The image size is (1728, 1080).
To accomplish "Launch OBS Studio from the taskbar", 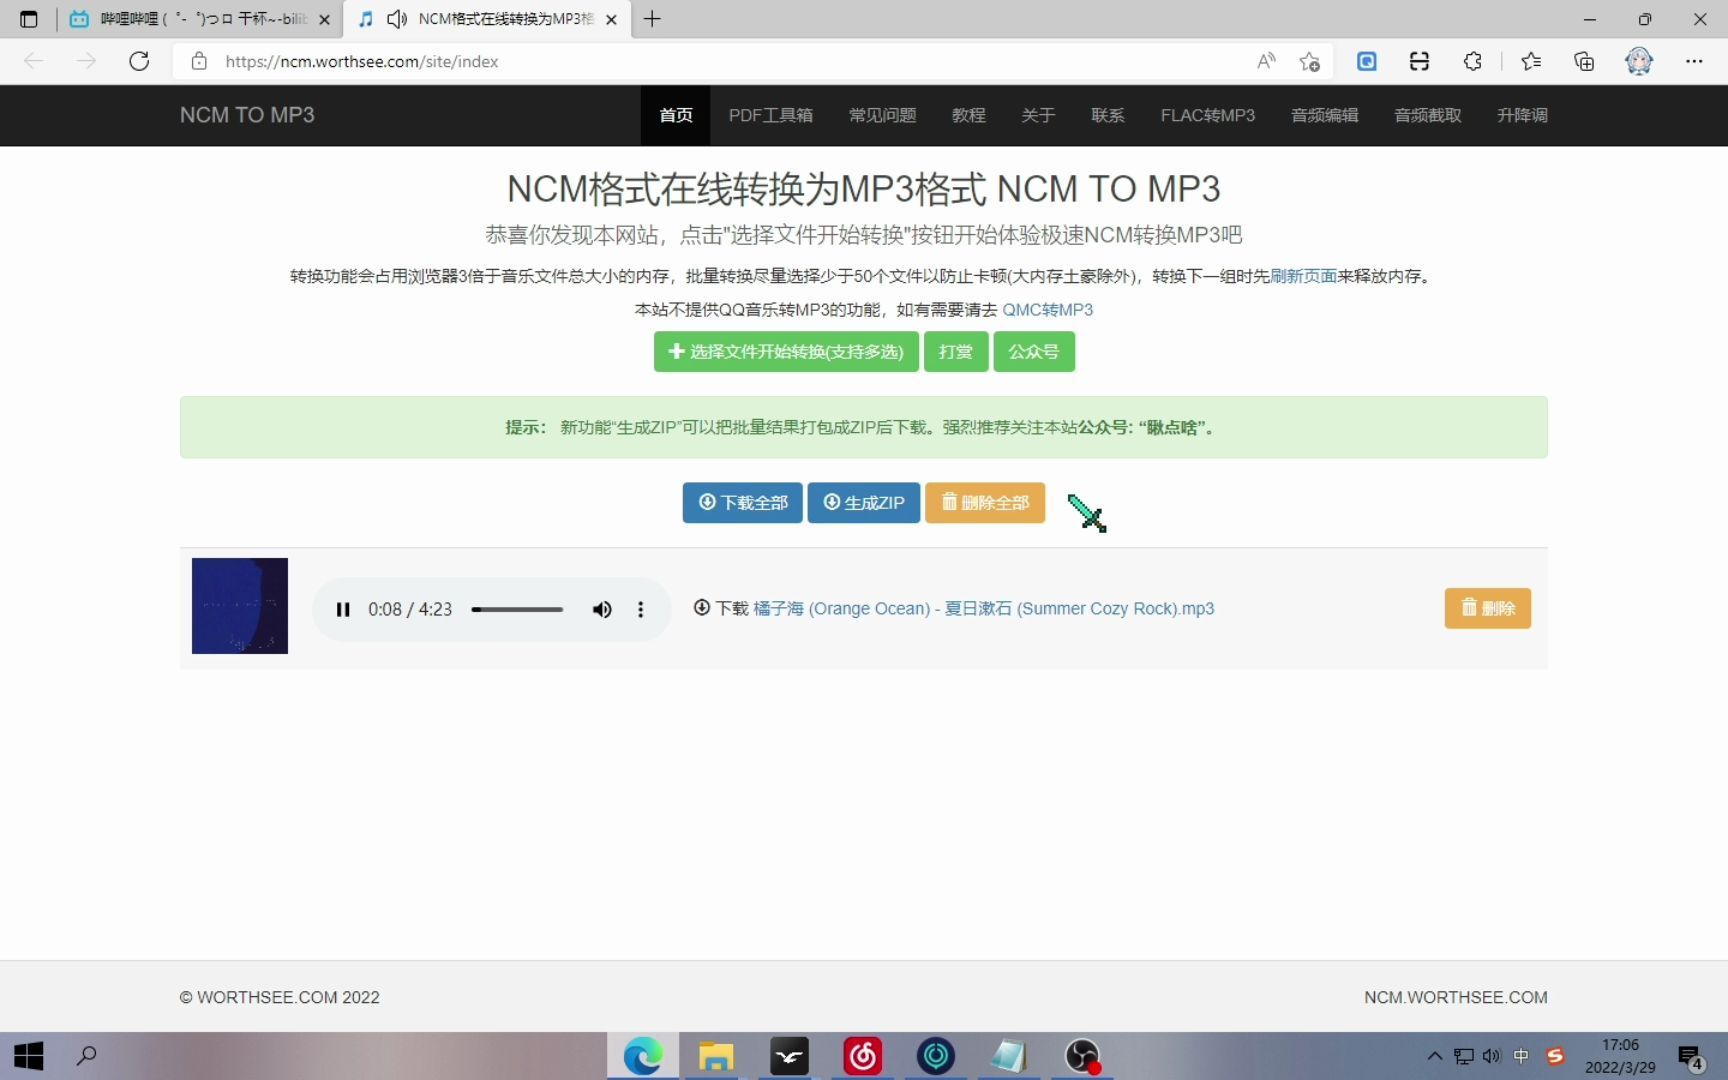I will coord(1083,1055).
